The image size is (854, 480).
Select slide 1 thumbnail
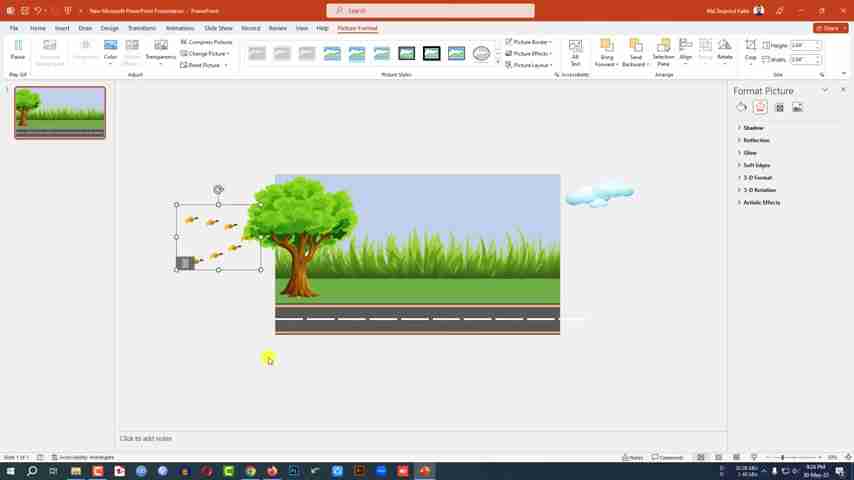[60, 112]
